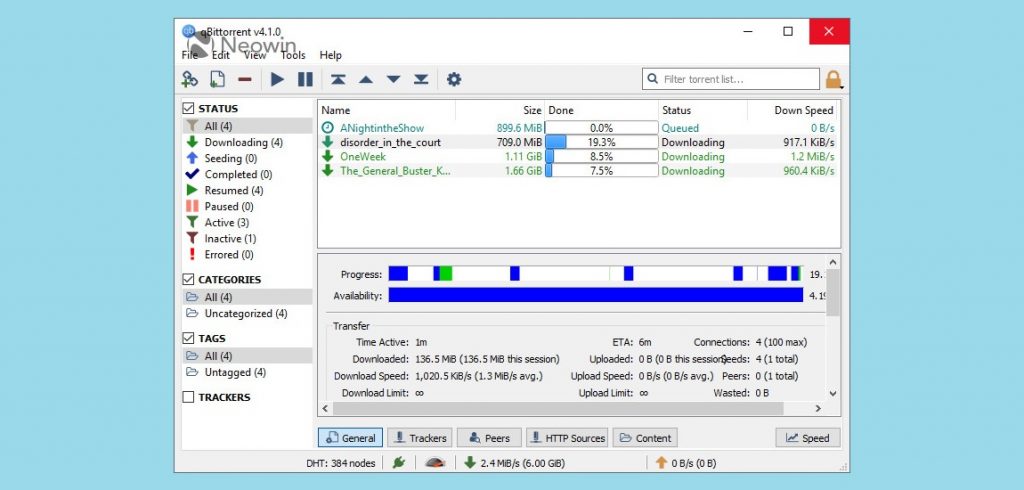
Task: Switch to the Content tab
Action: tap(645, 438)
